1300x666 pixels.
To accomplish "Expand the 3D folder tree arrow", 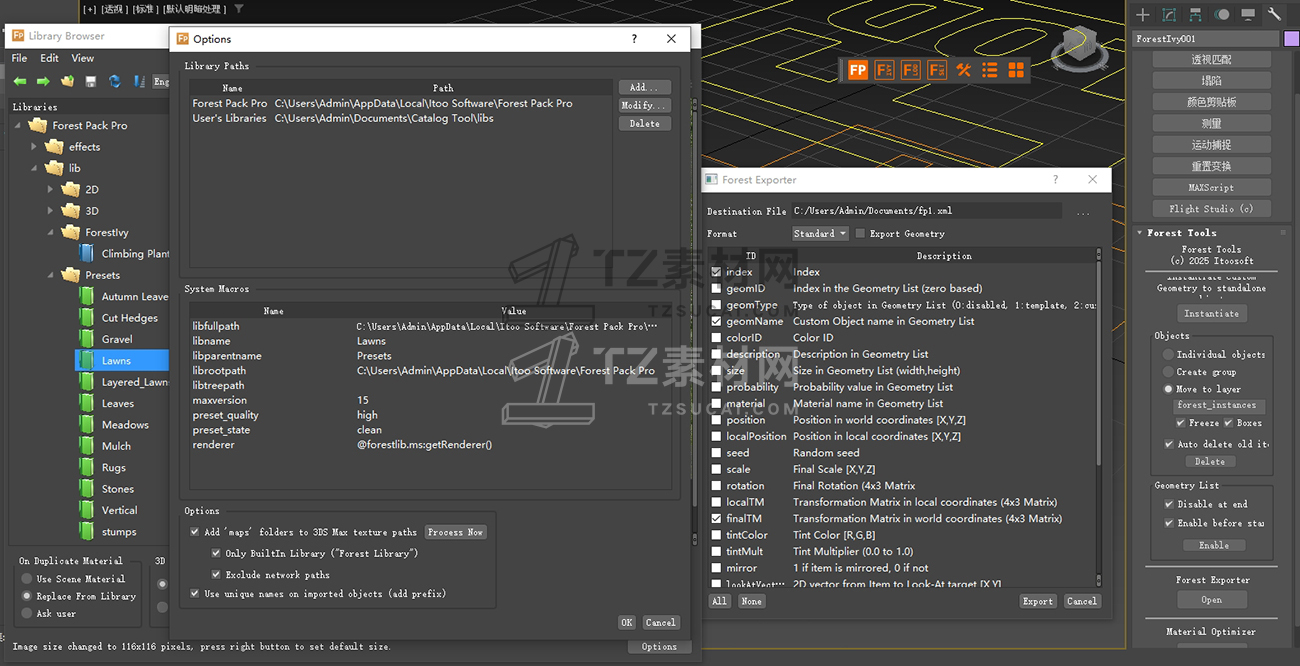I will pos(51,211).
